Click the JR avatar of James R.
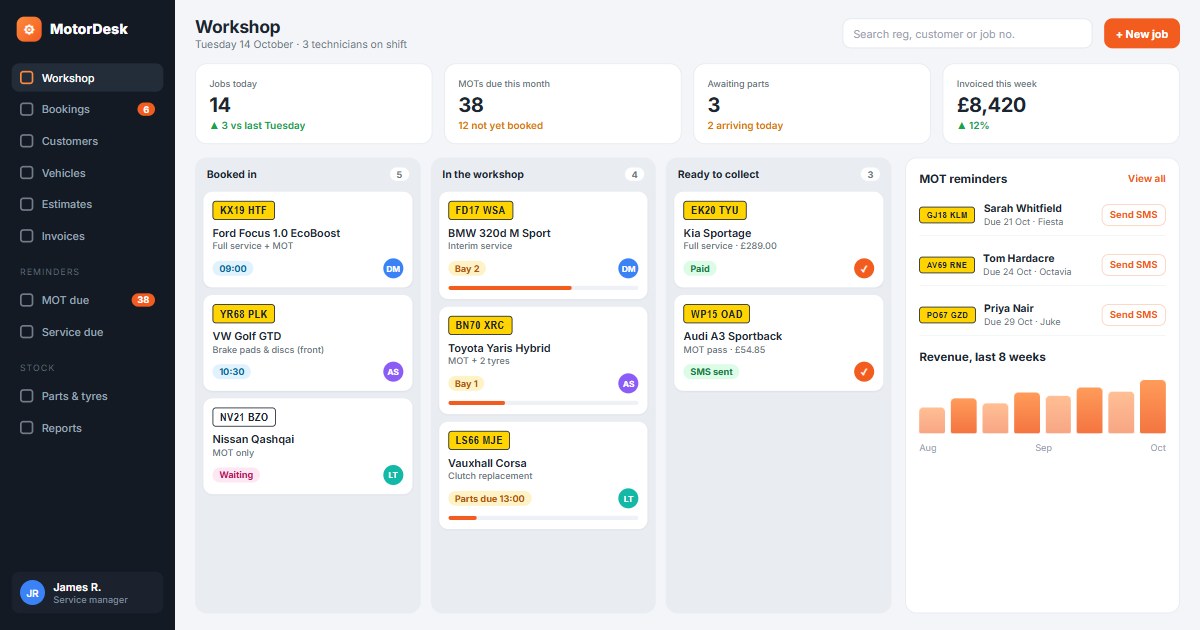The width and height of the screenshot is (1200, 630). [33, 593]
